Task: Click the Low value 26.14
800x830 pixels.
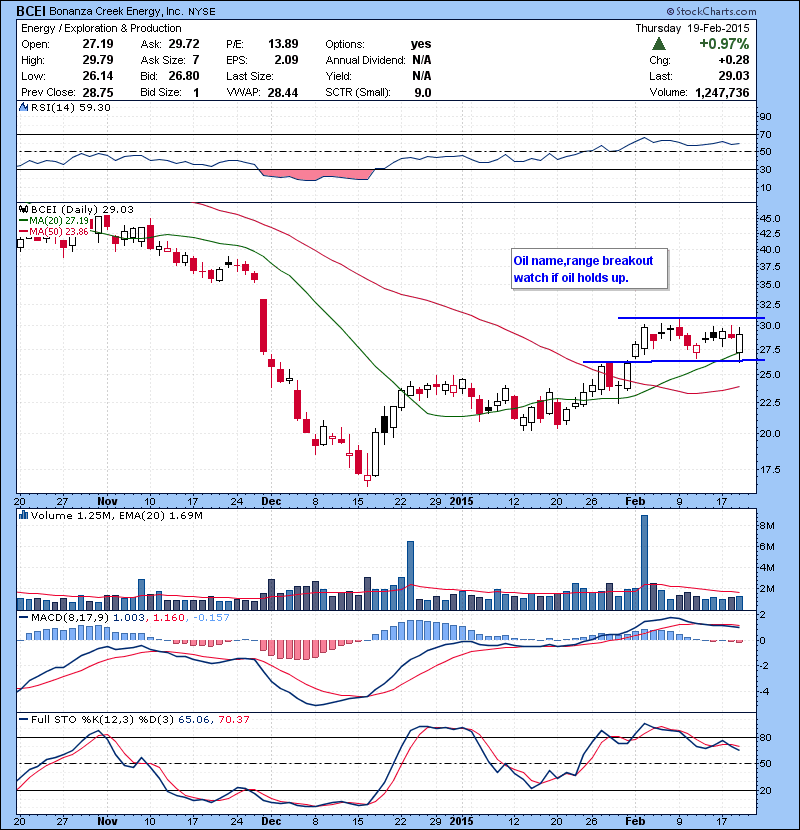Action: pyautogui.click(x=98, y=76)
